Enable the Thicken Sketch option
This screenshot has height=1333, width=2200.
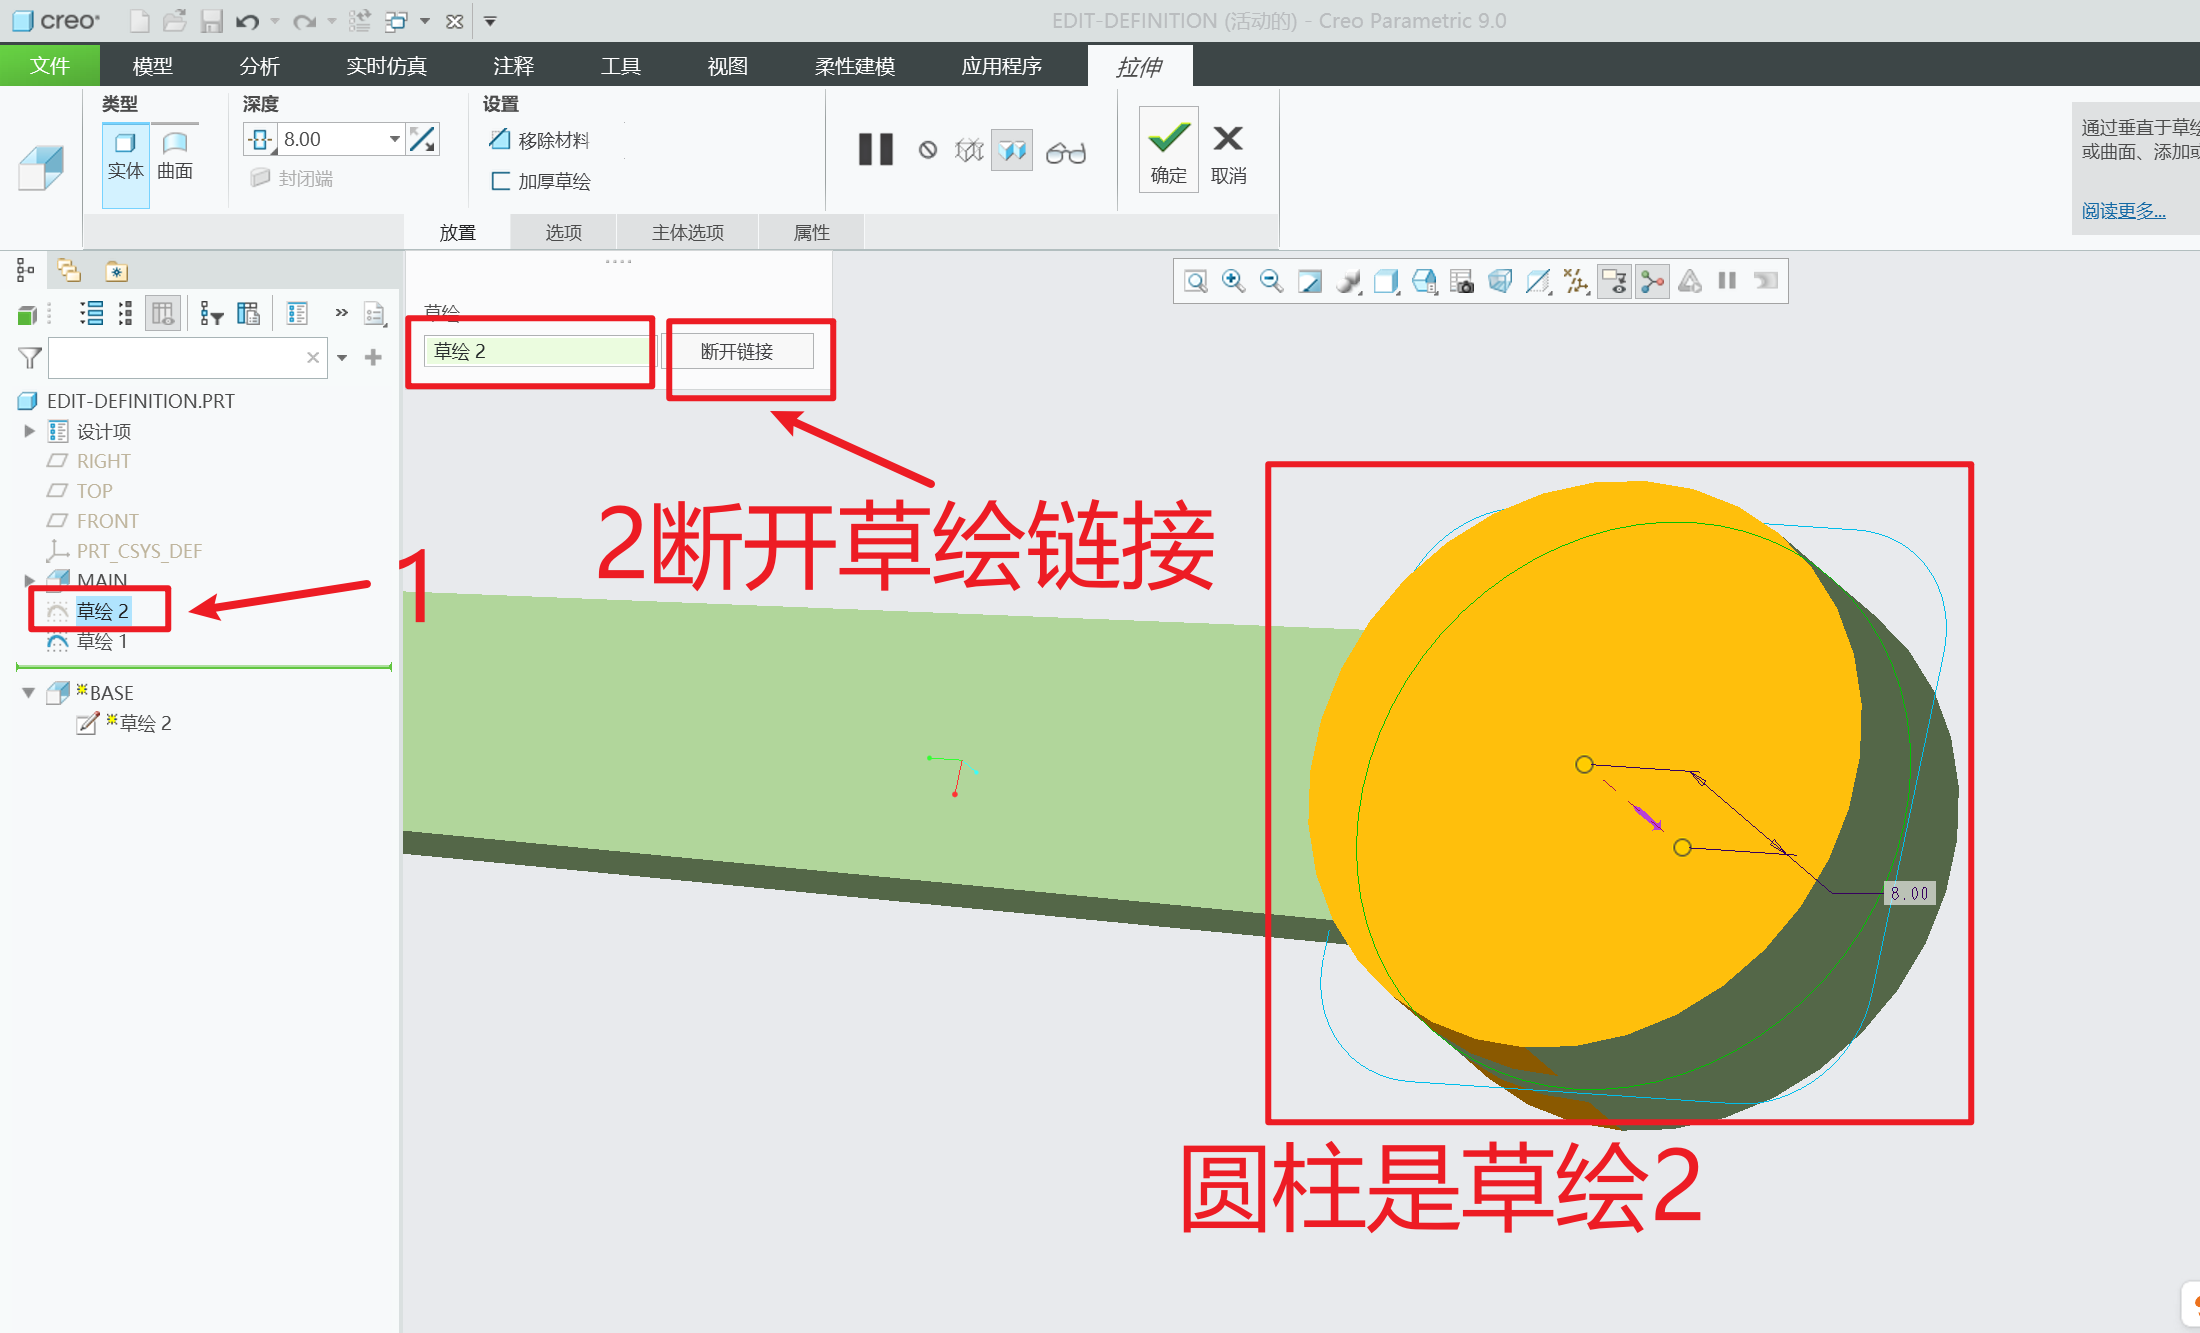point(540,181)
